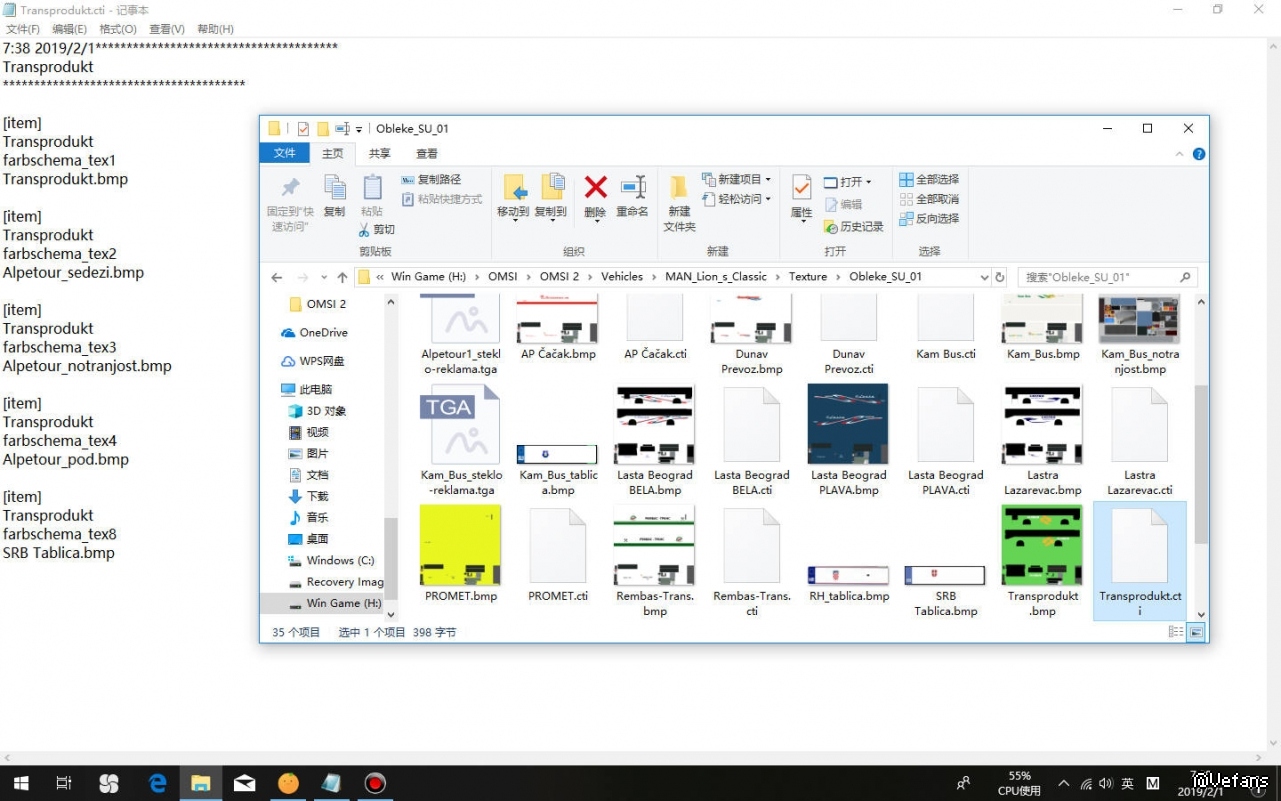Open the Explorer Help icon
This screenshot has width=1281, height=801.
(1198, 154)
